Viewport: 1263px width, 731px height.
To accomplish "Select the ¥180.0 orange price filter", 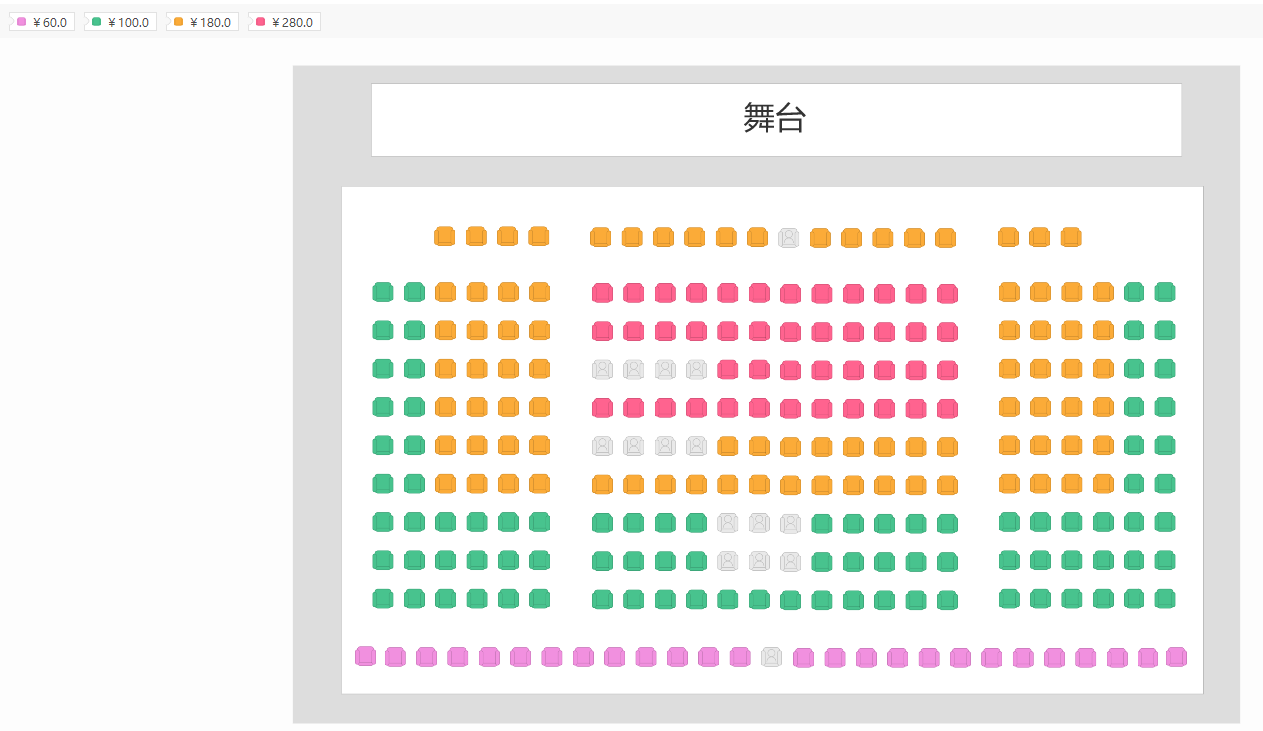I will pos(202,22).
